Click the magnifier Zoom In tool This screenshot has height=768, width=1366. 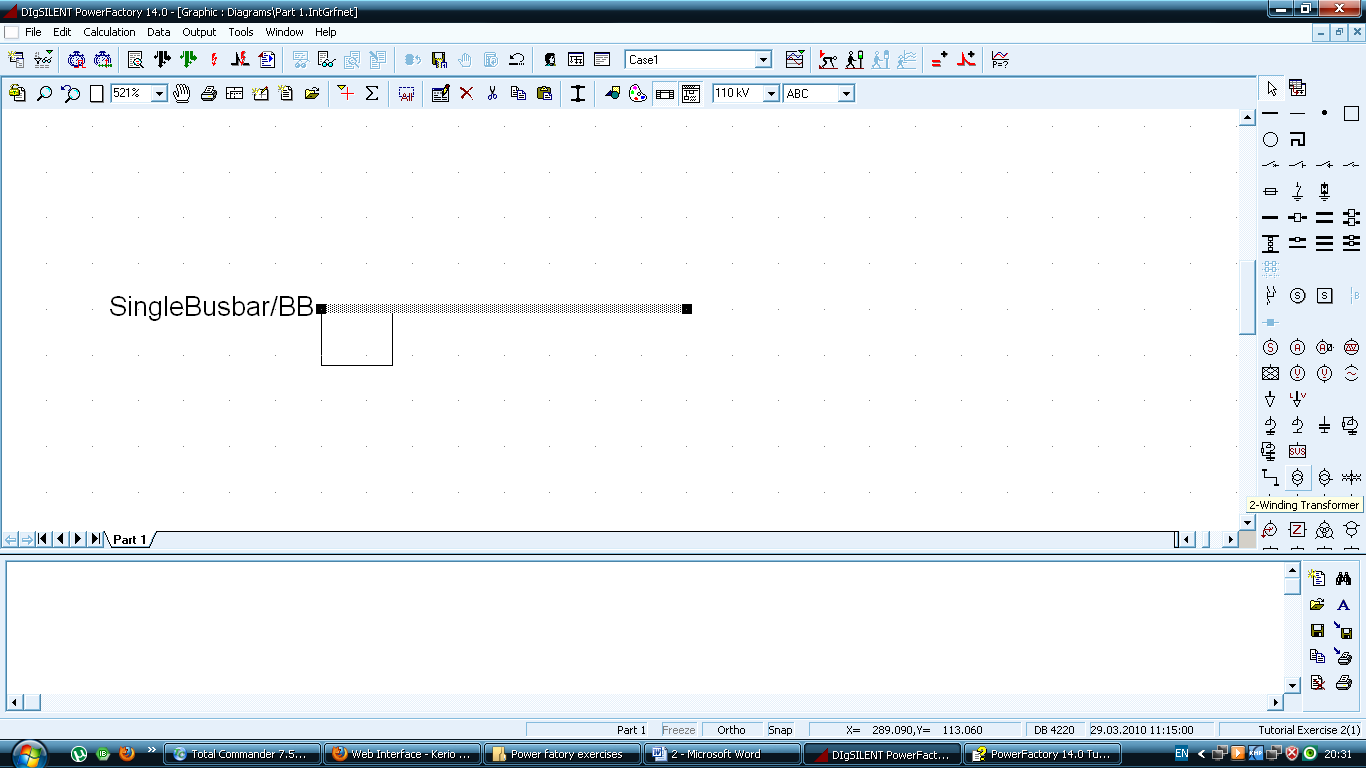[x=44, y=93]
